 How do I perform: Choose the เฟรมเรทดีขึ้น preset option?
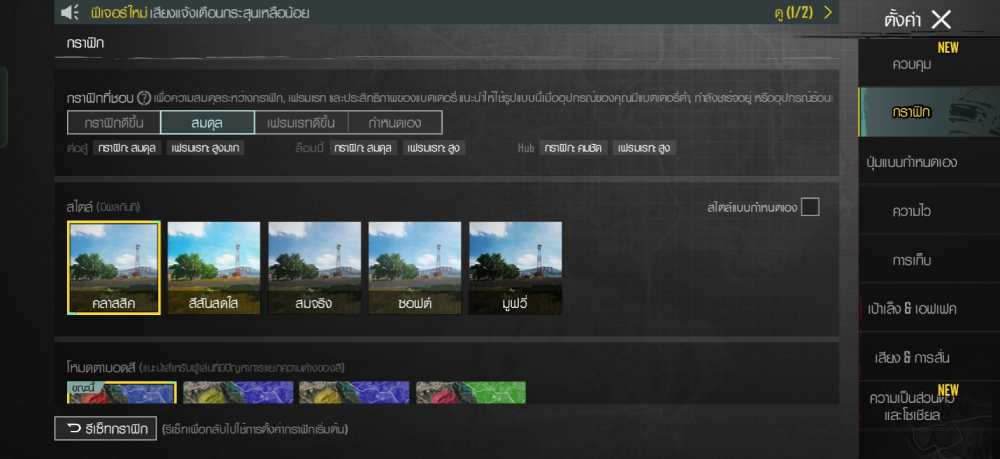click(x=301, y=122)
